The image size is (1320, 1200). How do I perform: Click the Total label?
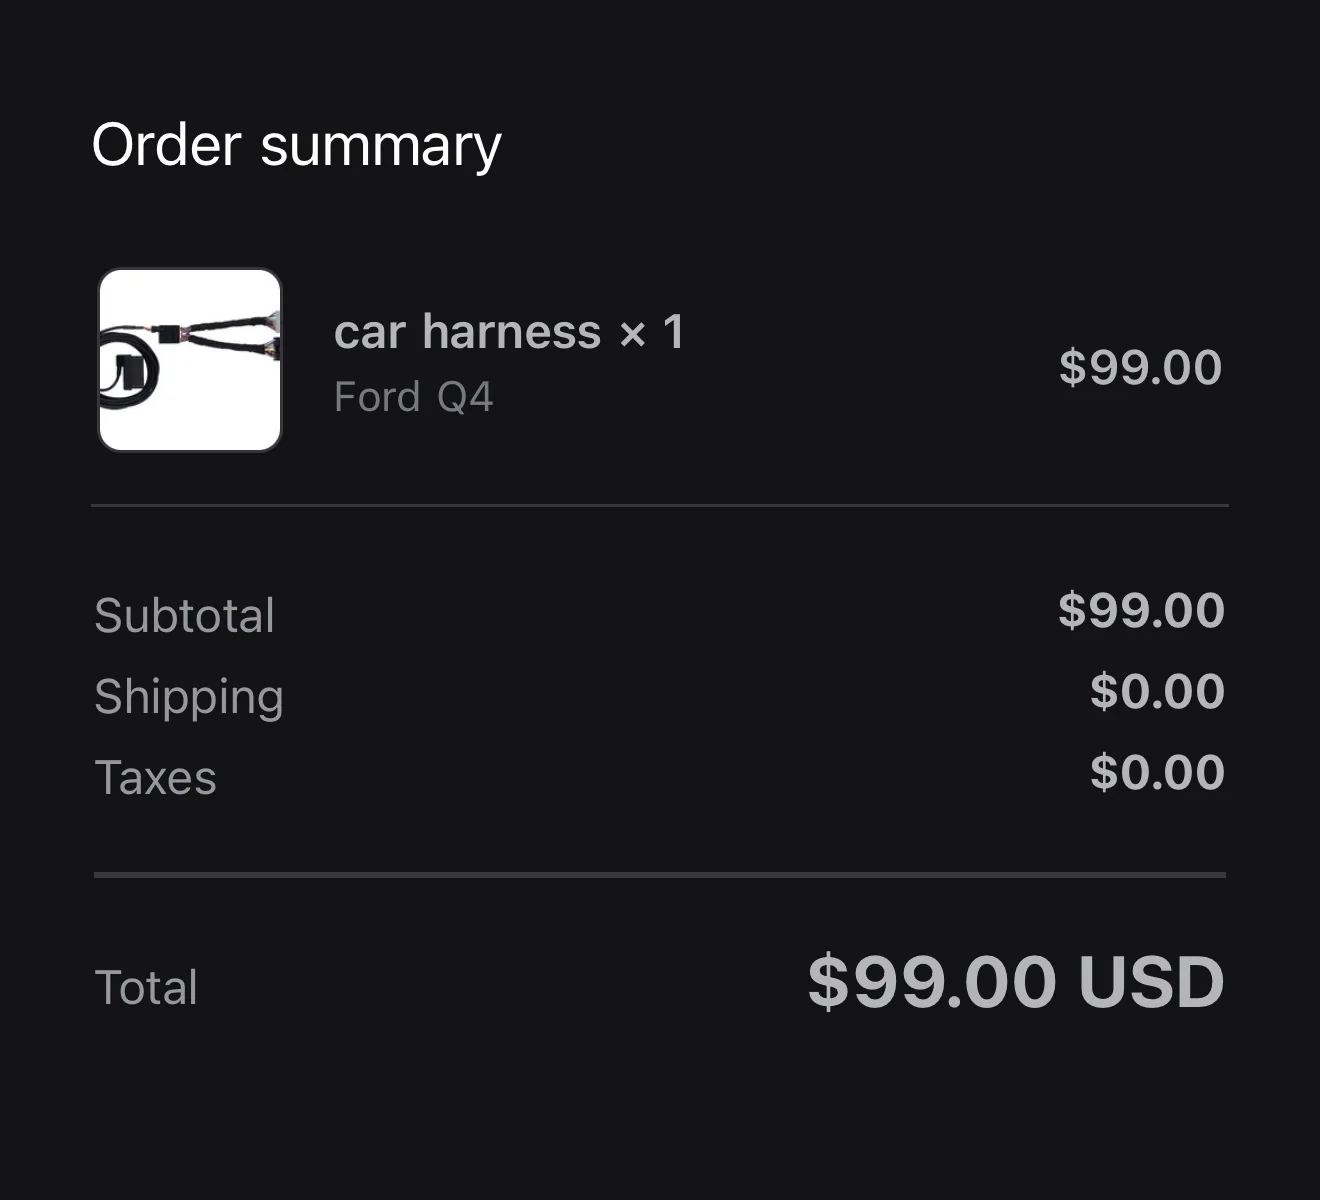click(x=146, y=987)
